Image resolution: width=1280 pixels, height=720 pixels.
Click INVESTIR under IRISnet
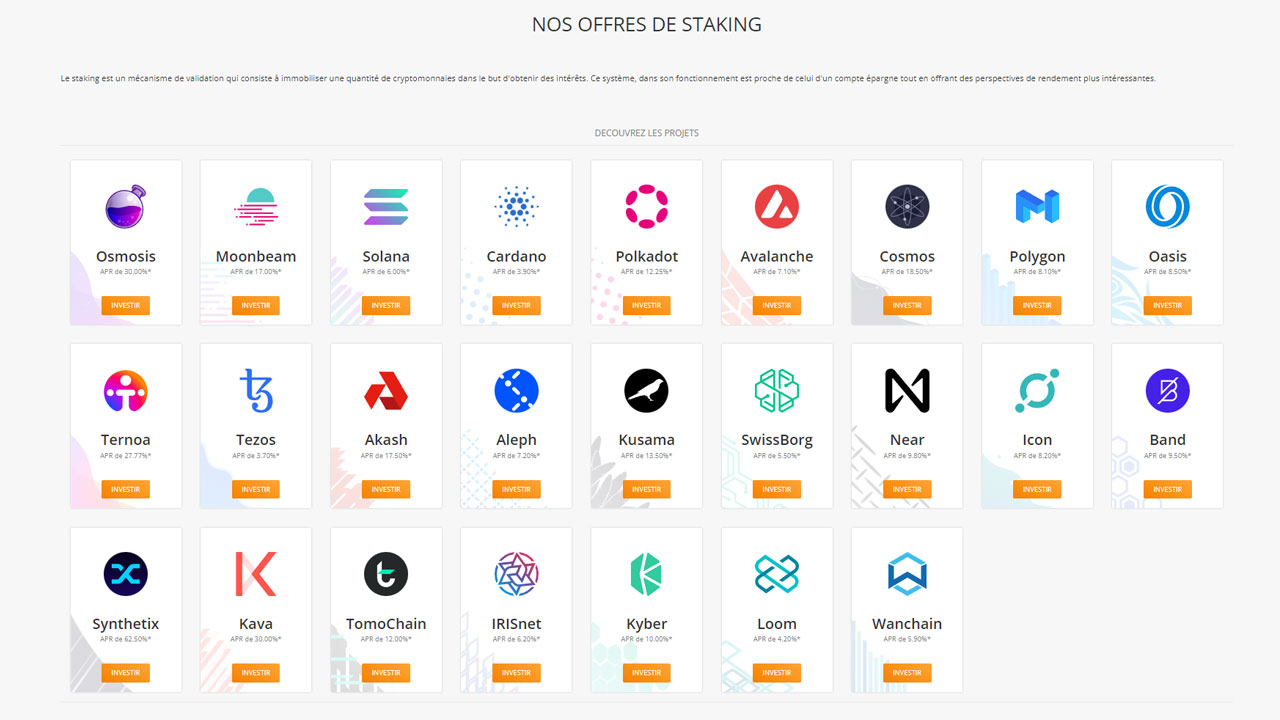[x=516, y=672]
